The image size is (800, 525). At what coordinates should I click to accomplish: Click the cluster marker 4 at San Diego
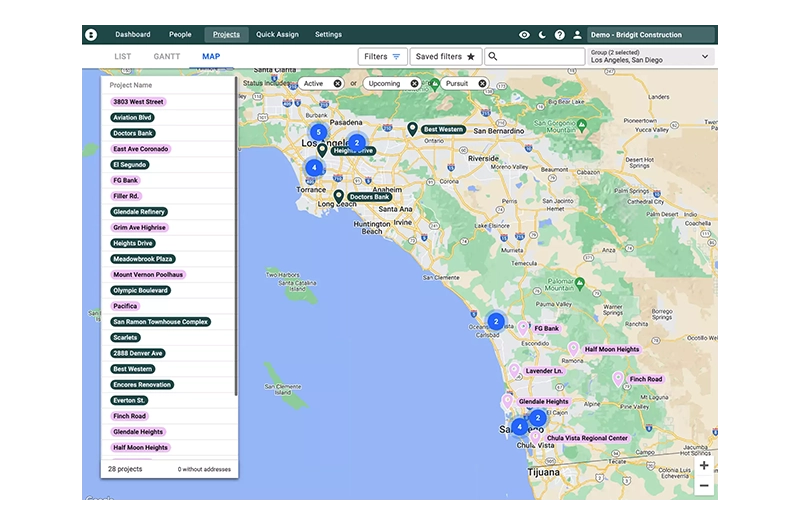click(x=519, y=427)
